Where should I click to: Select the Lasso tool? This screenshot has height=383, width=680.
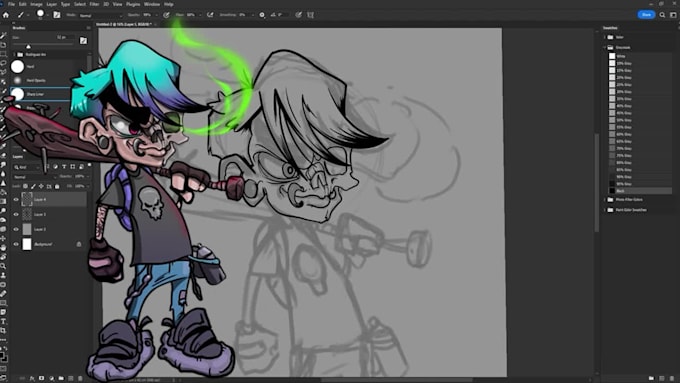coord(3,63)
